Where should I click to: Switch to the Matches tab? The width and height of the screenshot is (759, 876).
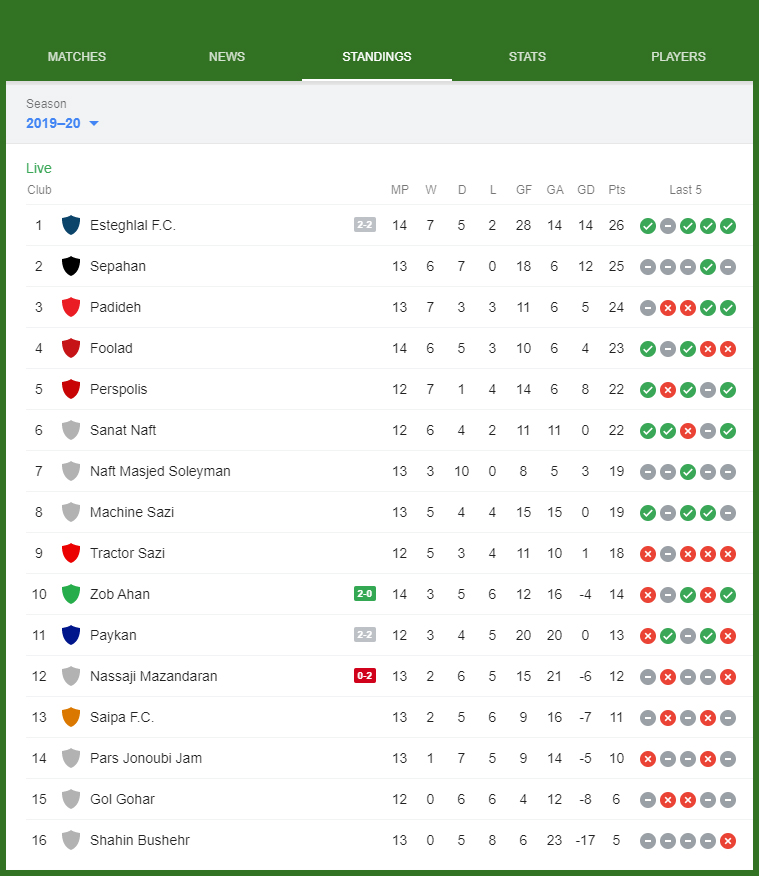(x=77, y=57)
